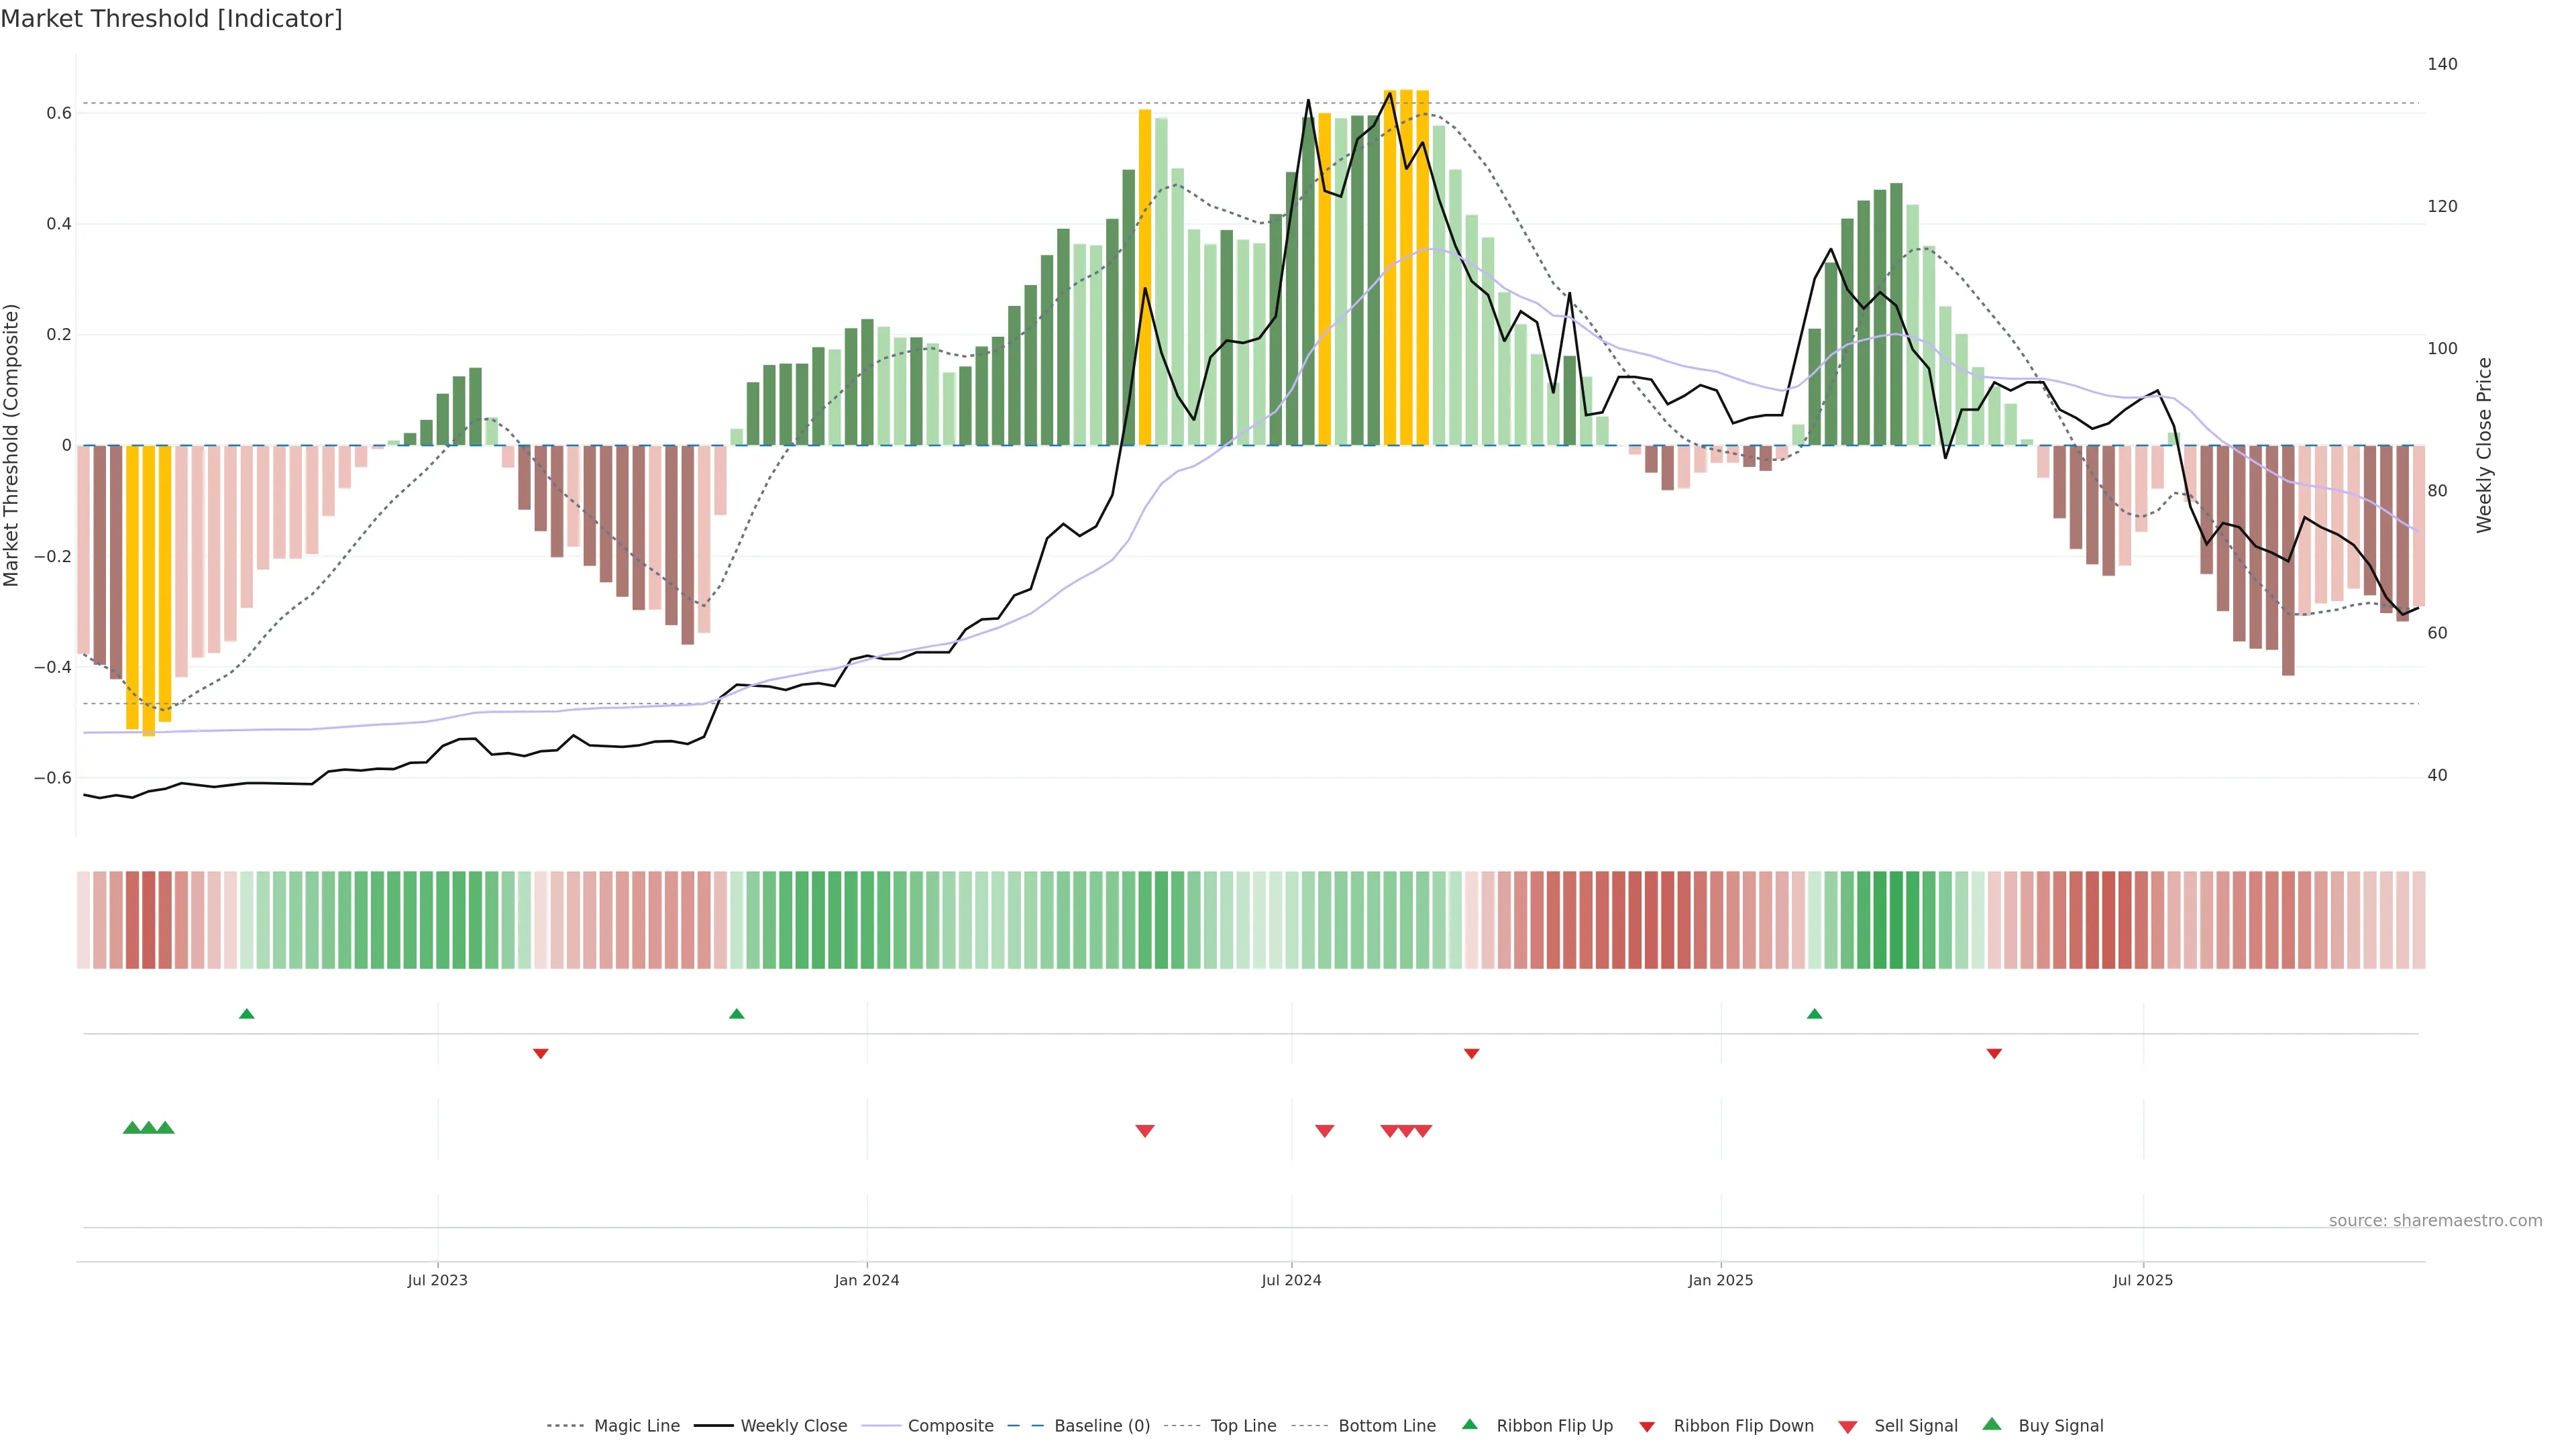Click the Ribbon Flip Down legend triangle icon
This screenshot has height=1449, width=2576.
[1647, 1427]
